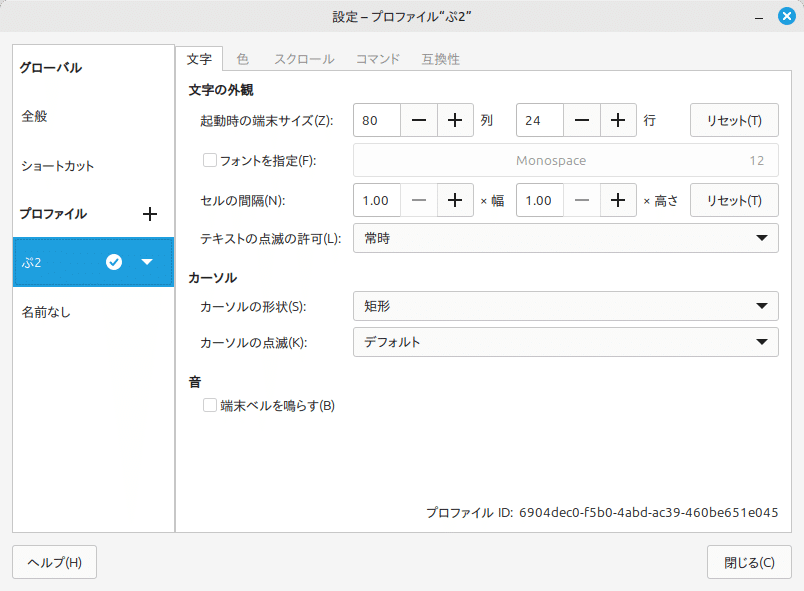This screenshot has height=591, width=804.
Task: Increase startup terminal rows with plus
Action: 618,120
